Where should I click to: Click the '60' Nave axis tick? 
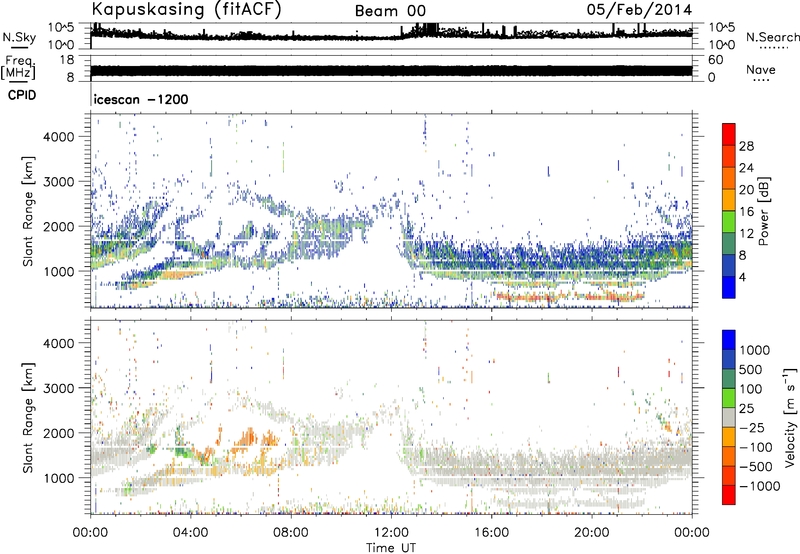[x=715, y=60]
